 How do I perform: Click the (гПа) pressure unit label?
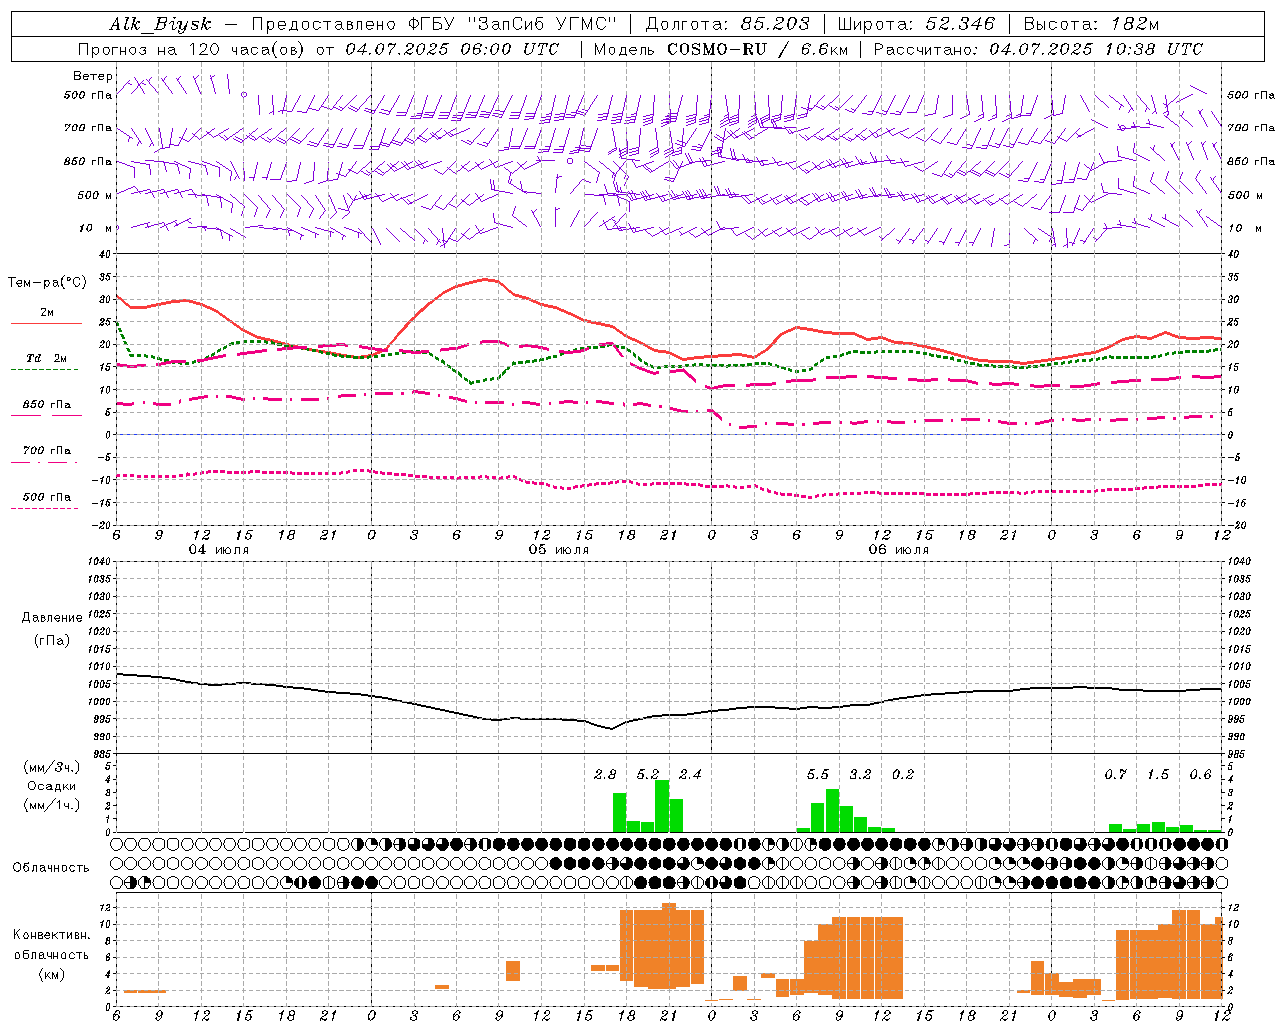(x=52, y=640)
